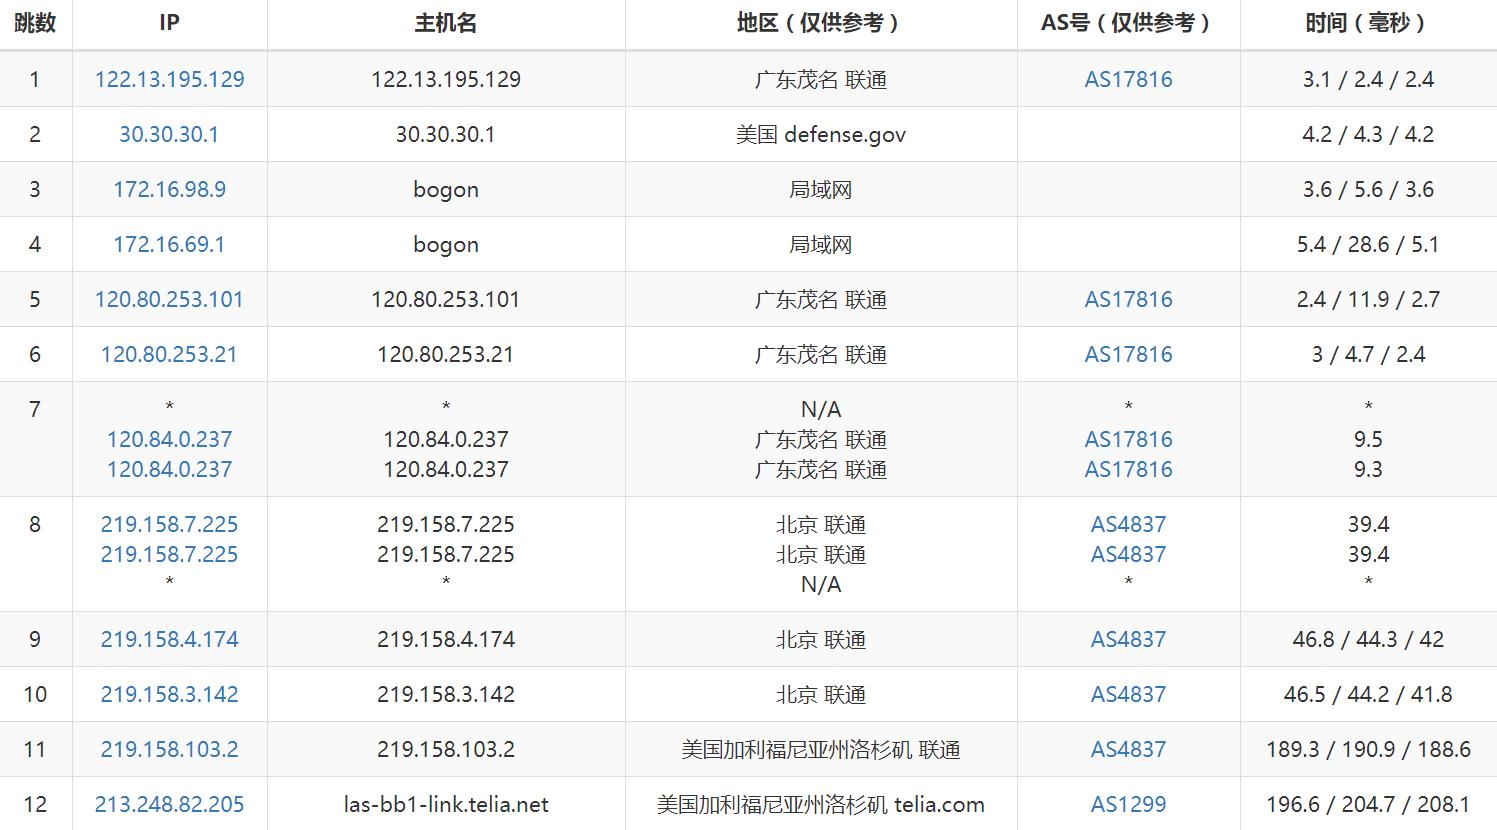Select time value 5.4 / 28.6 / 5.1
The height and width of the screenshot is (830, 1497).
1368,245
